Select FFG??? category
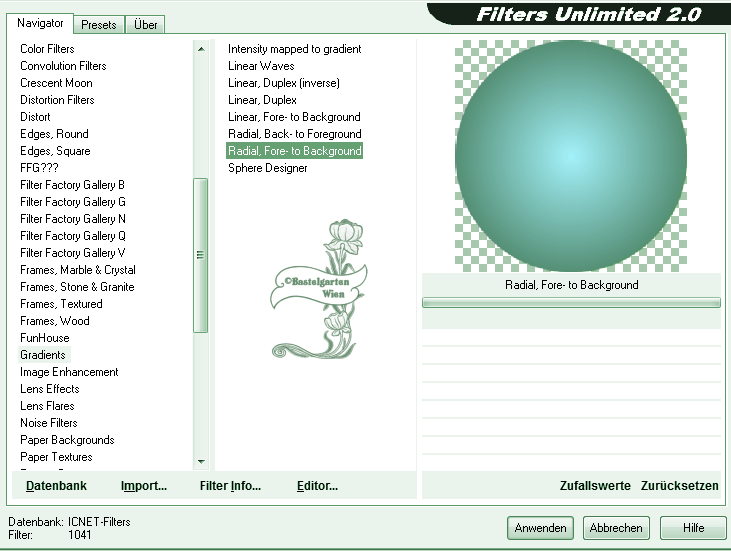Screen dimensions: 731x551 (39, 168)
